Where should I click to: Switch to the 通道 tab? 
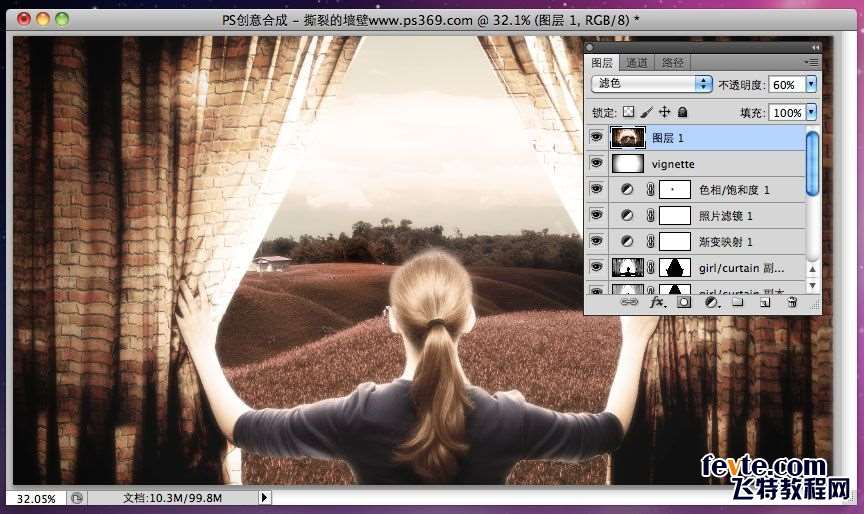[x=637, y=63]
